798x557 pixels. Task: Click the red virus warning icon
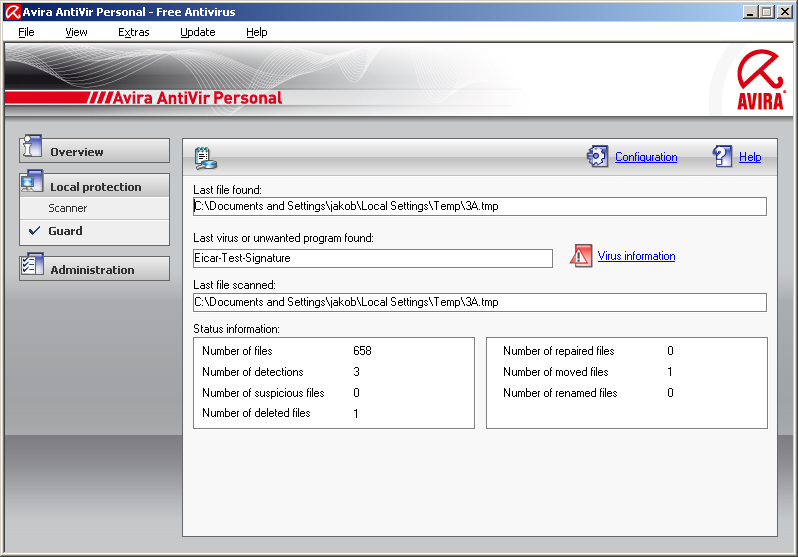pyautogui.click(x=581, y=256)
